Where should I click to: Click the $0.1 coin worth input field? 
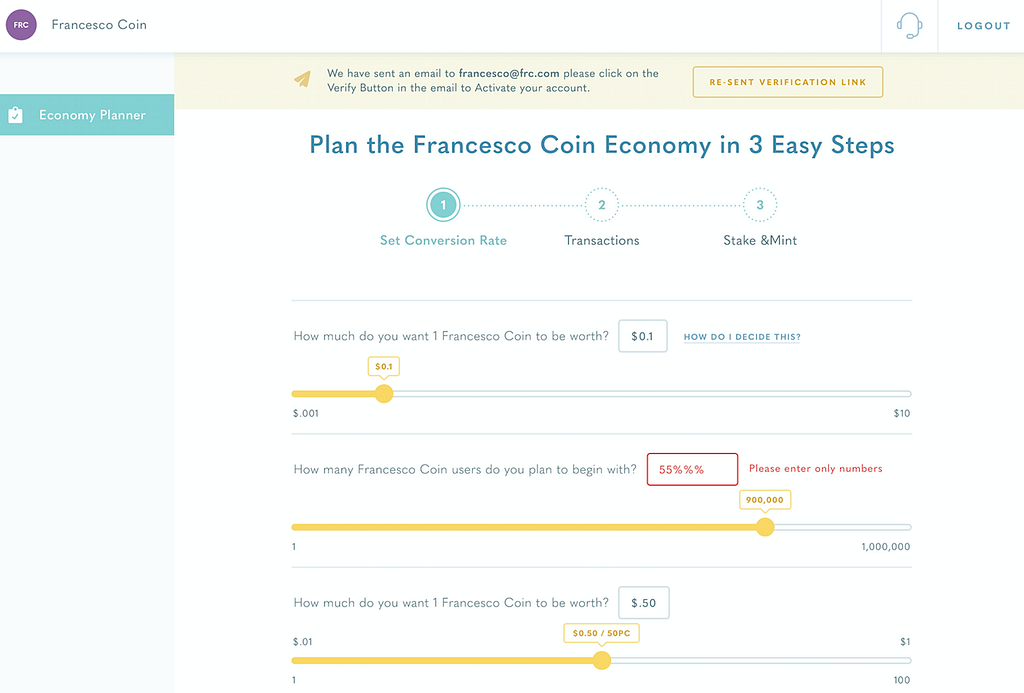(643, 336)
